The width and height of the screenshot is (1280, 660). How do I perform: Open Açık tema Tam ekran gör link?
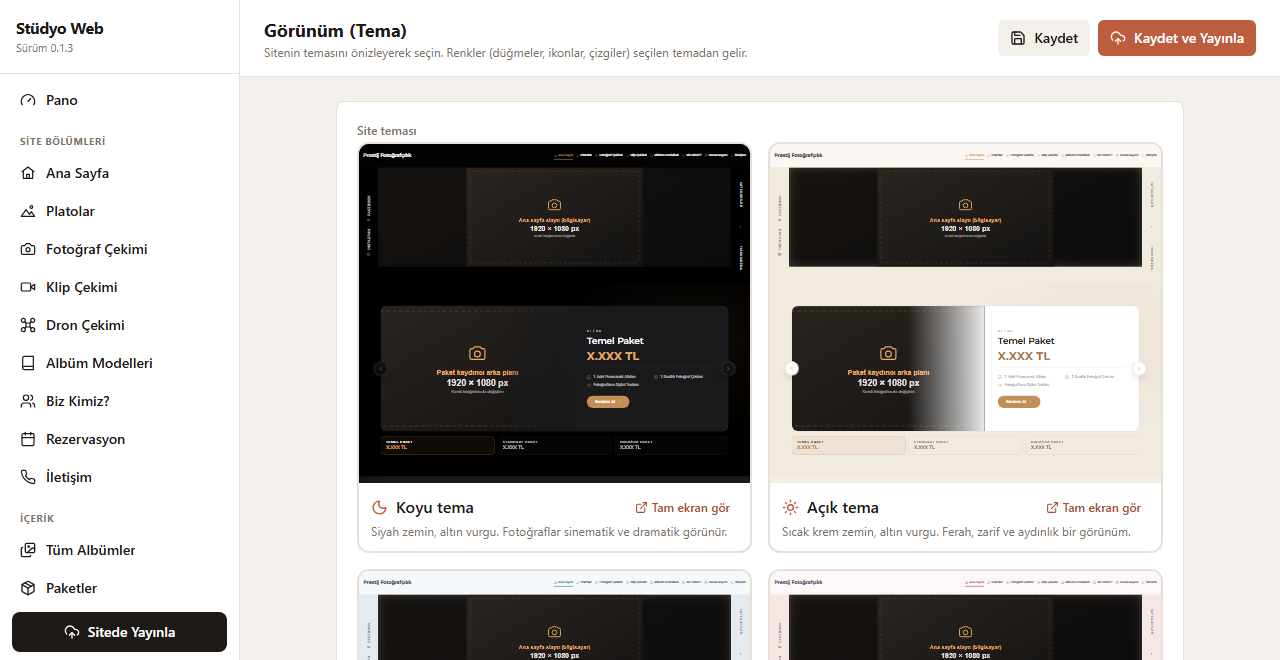1093,508
